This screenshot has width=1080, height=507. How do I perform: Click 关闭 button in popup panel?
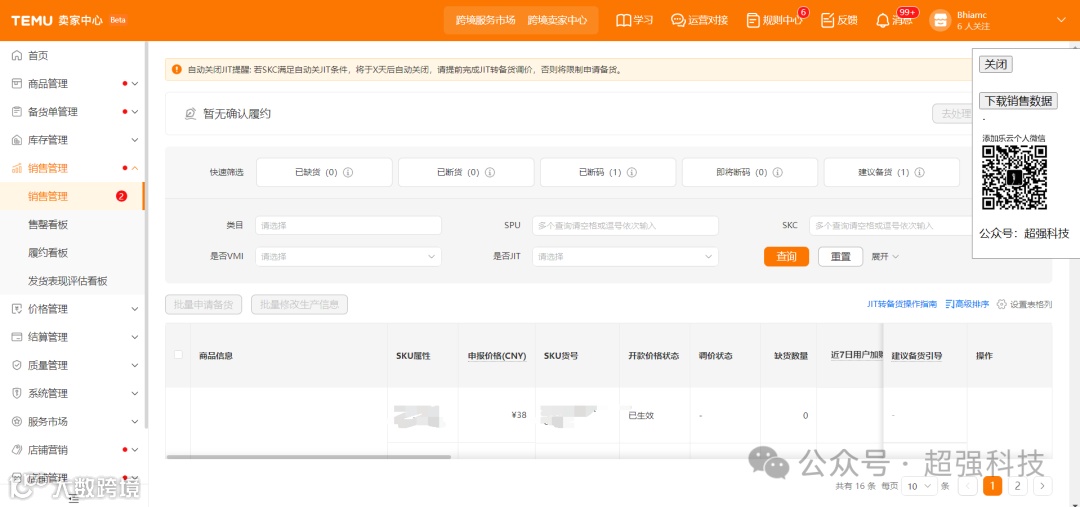[x=995, y=64]
